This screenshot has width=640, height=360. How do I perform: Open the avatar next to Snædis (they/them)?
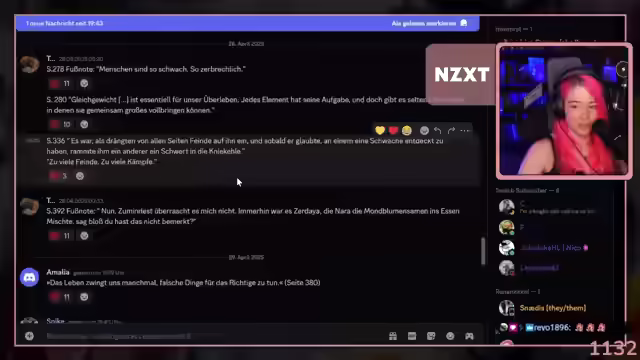[x=507, y=308]
